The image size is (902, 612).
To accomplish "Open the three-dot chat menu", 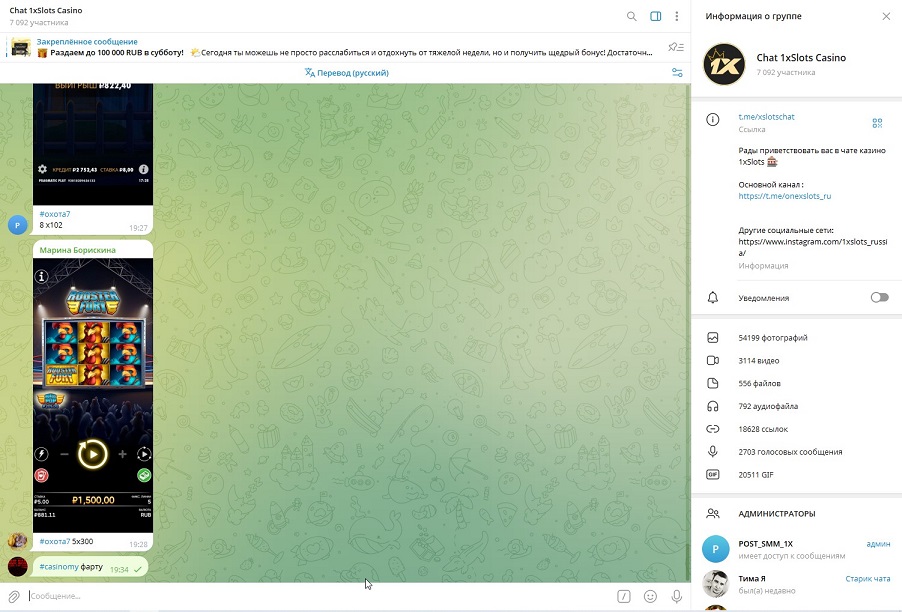I will [676, 16].
